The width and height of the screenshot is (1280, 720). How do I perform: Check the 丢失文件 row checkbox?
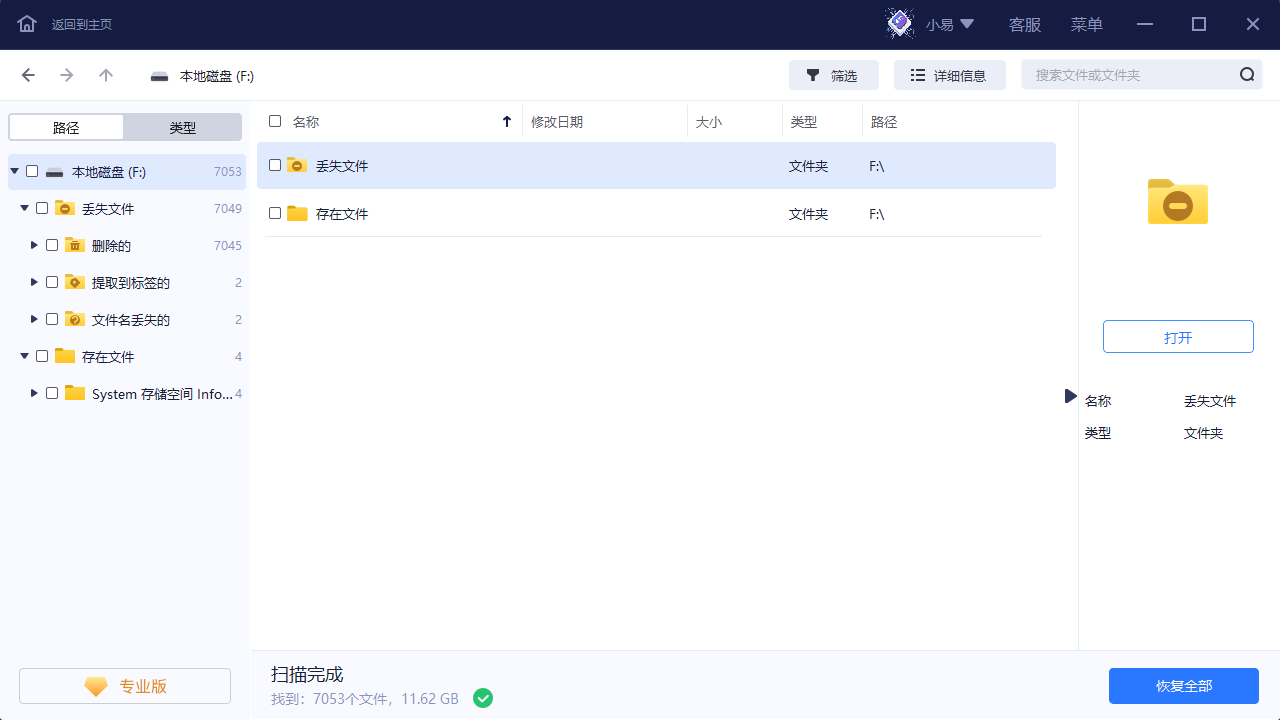pyautogui.click(x=274, y=164)
